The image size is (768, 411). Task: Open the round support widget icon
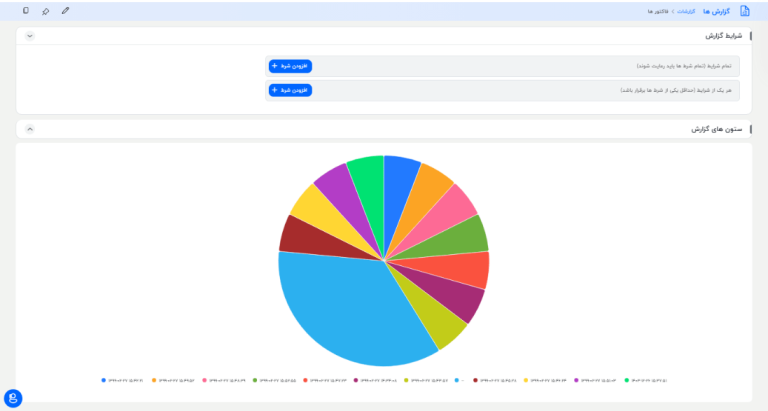click(13, 398)
